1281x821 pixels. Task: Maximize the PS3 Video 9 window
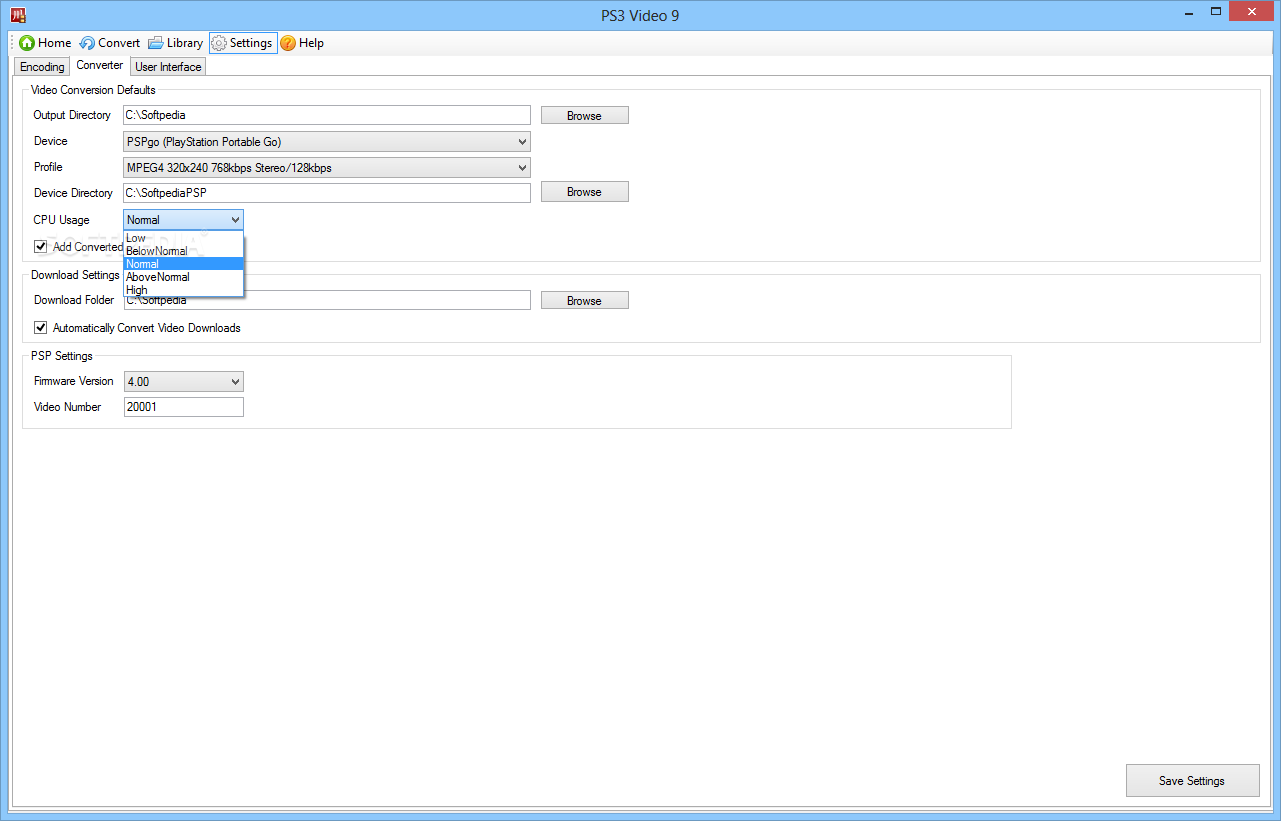click(1217, 12)
